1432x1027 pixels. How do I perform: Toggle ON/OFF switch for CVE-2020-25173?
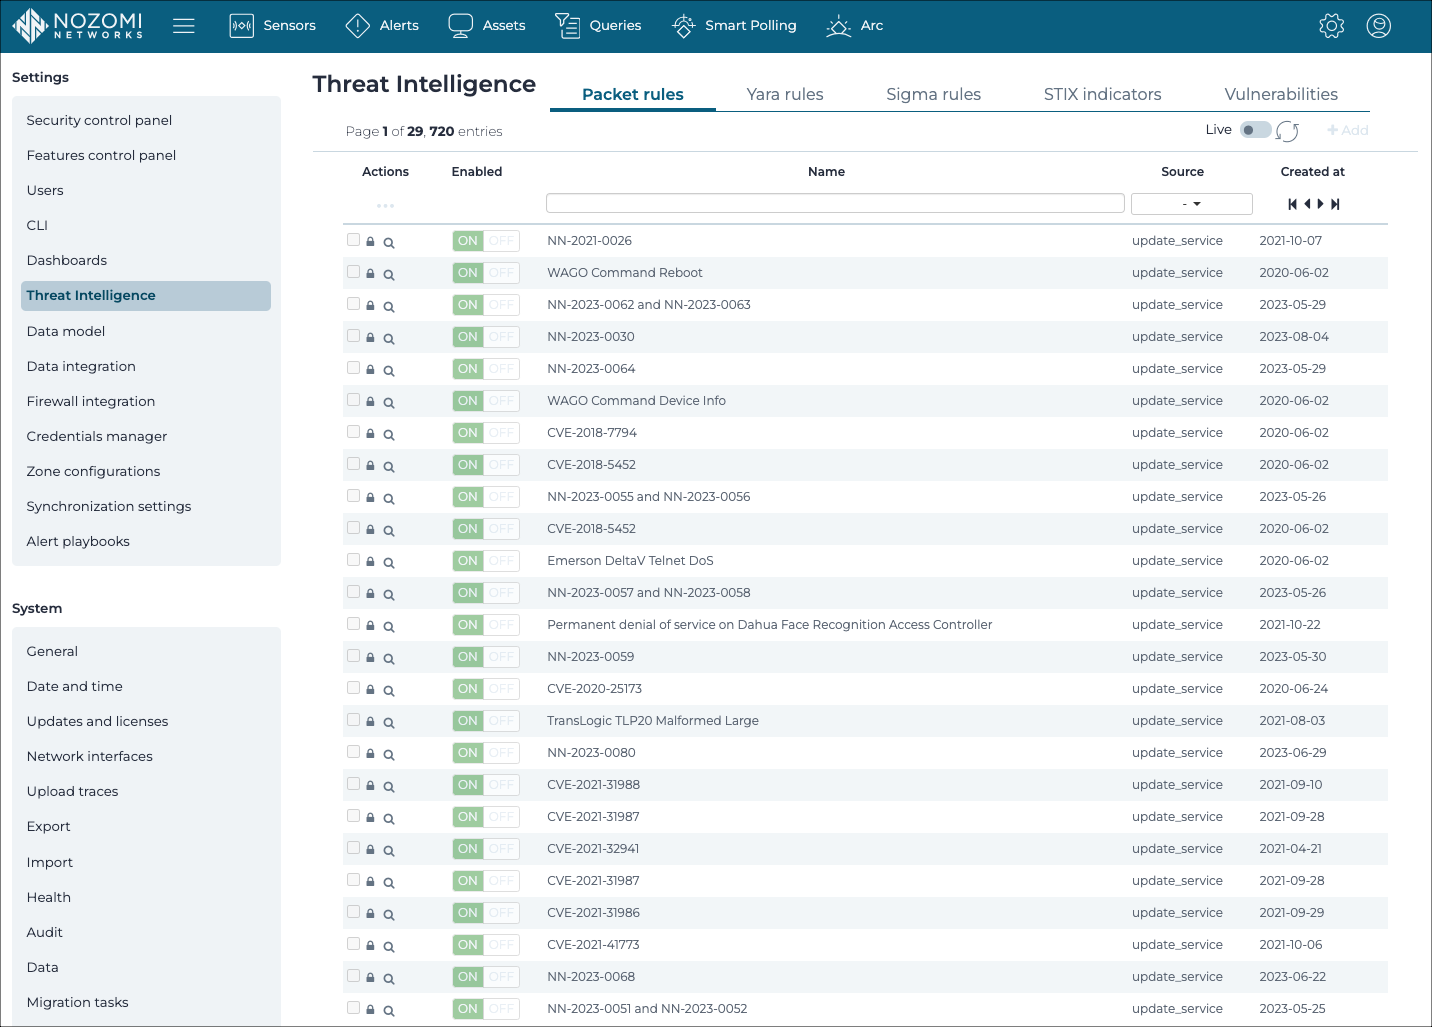click(486, 689)
